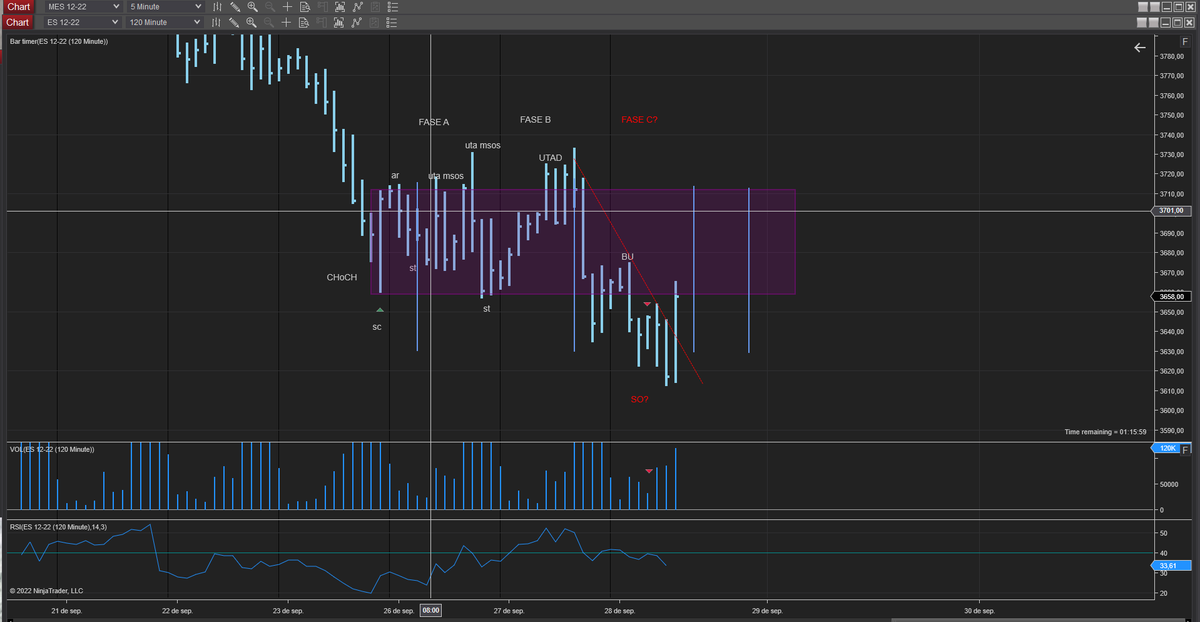Select the red triangle marker in VOL panel
1200x622 pixels.
[649, 470]
